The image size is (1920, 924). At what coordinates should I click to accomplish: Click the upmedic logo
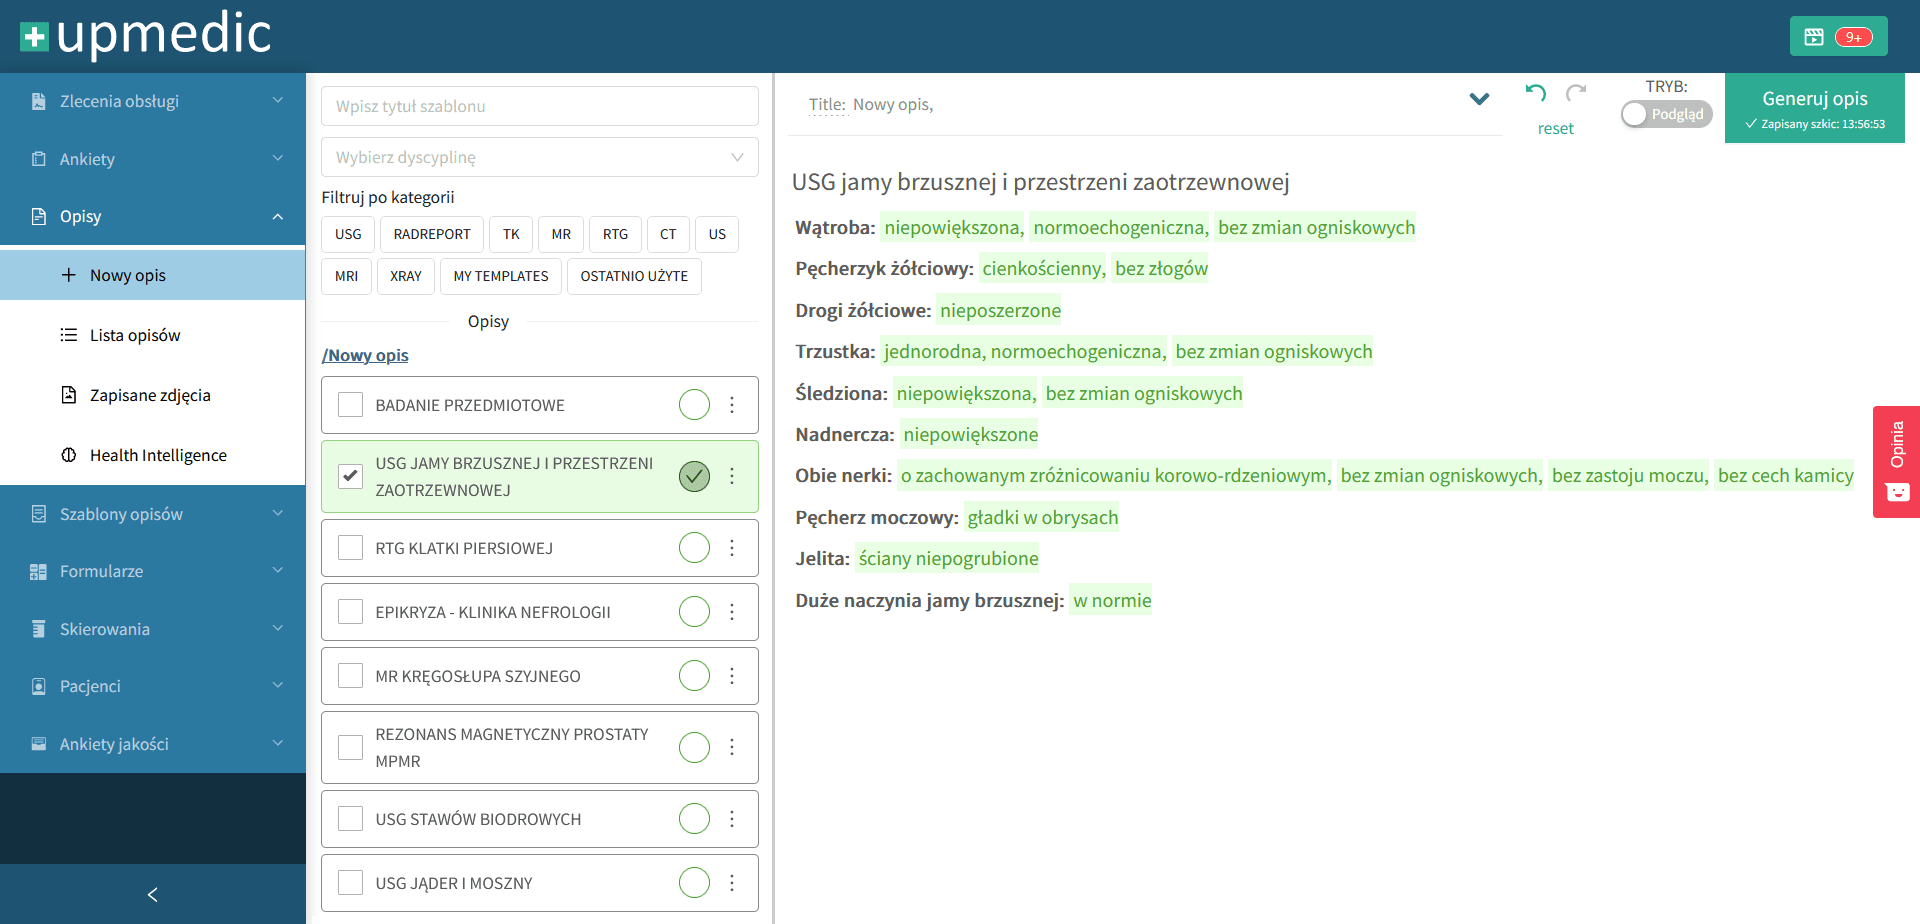click(146, 35)
